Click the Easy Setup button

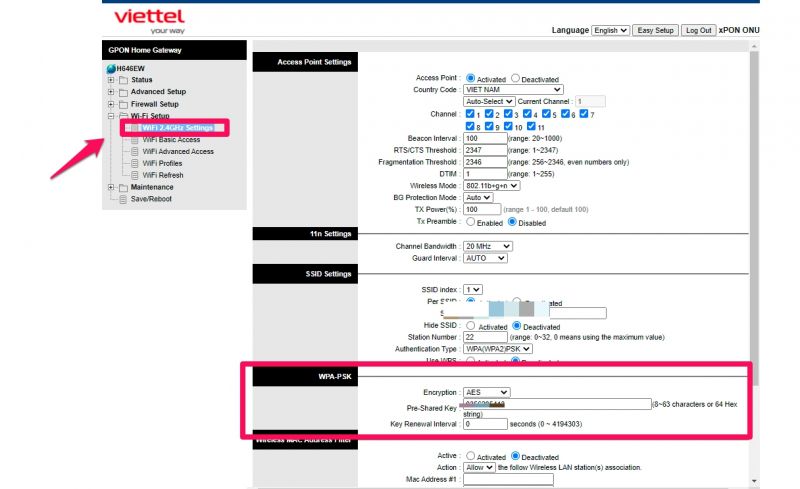pos(655,30)
